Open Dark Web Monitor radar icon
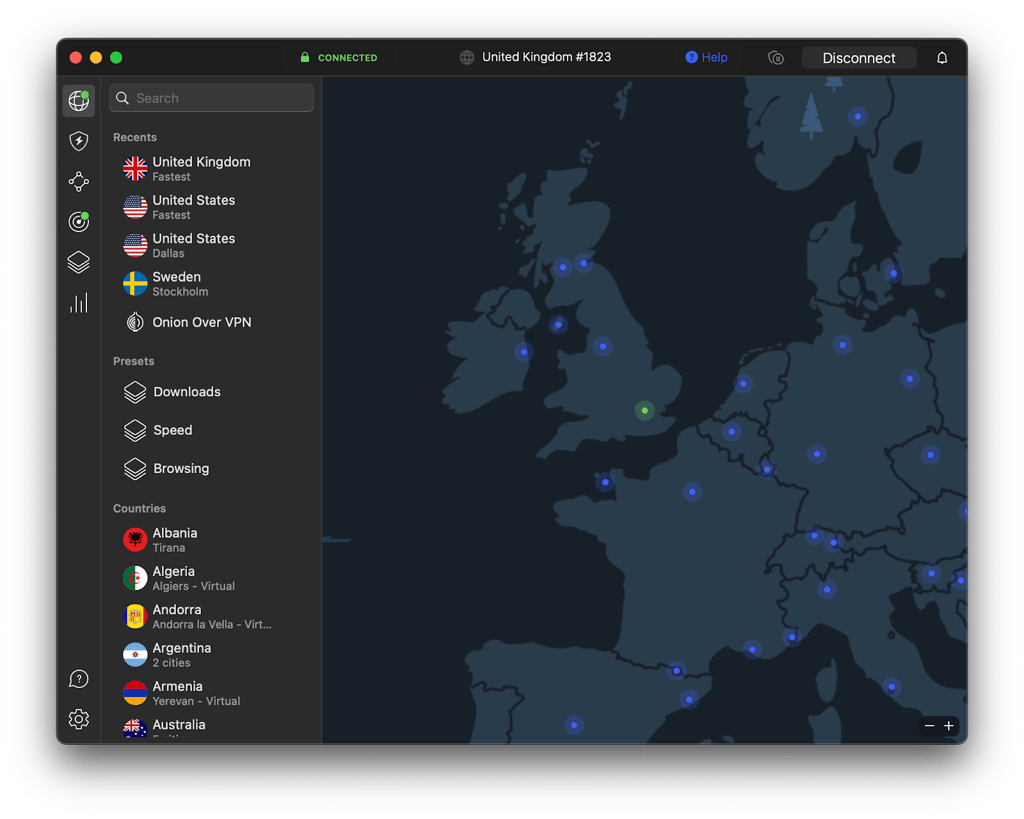Image resolution: width=1024 pixels, height=819 pixels. click(x=78, y=222)
